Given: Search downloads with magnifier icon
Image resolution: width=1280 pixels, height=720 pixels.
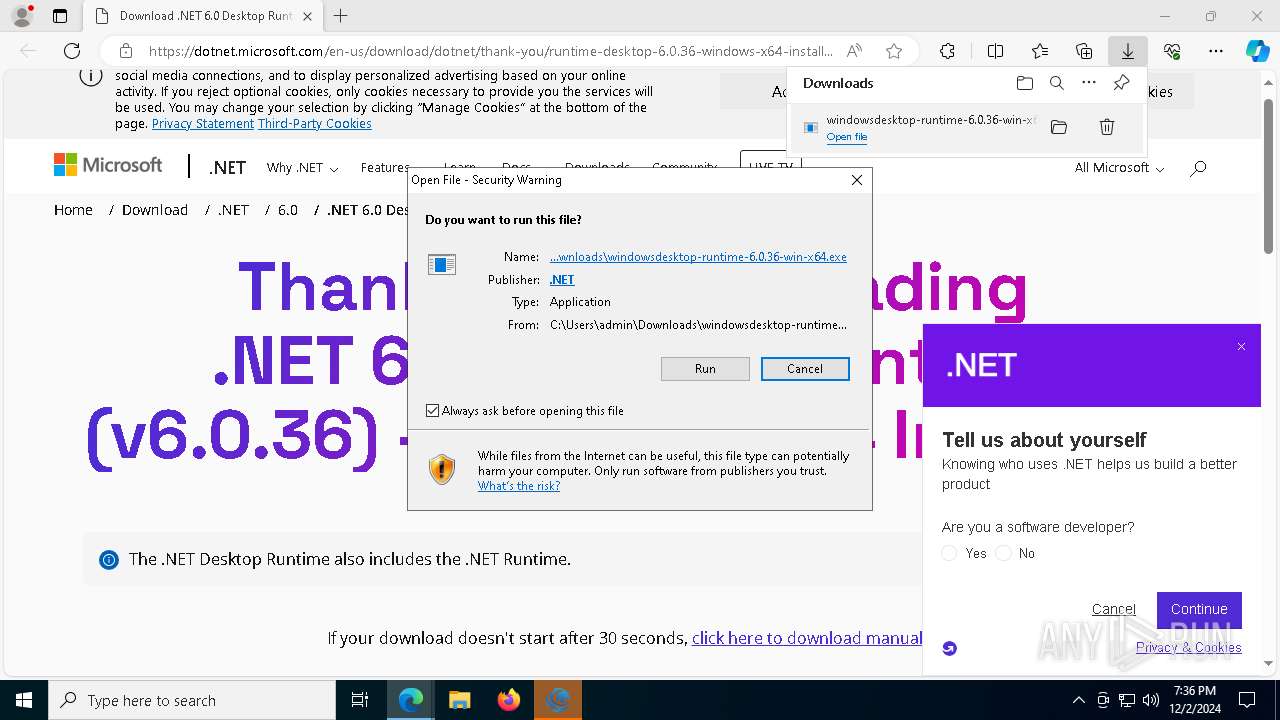Looking at the screenshot, I should pyautogui.click(x=1057, y=83).
